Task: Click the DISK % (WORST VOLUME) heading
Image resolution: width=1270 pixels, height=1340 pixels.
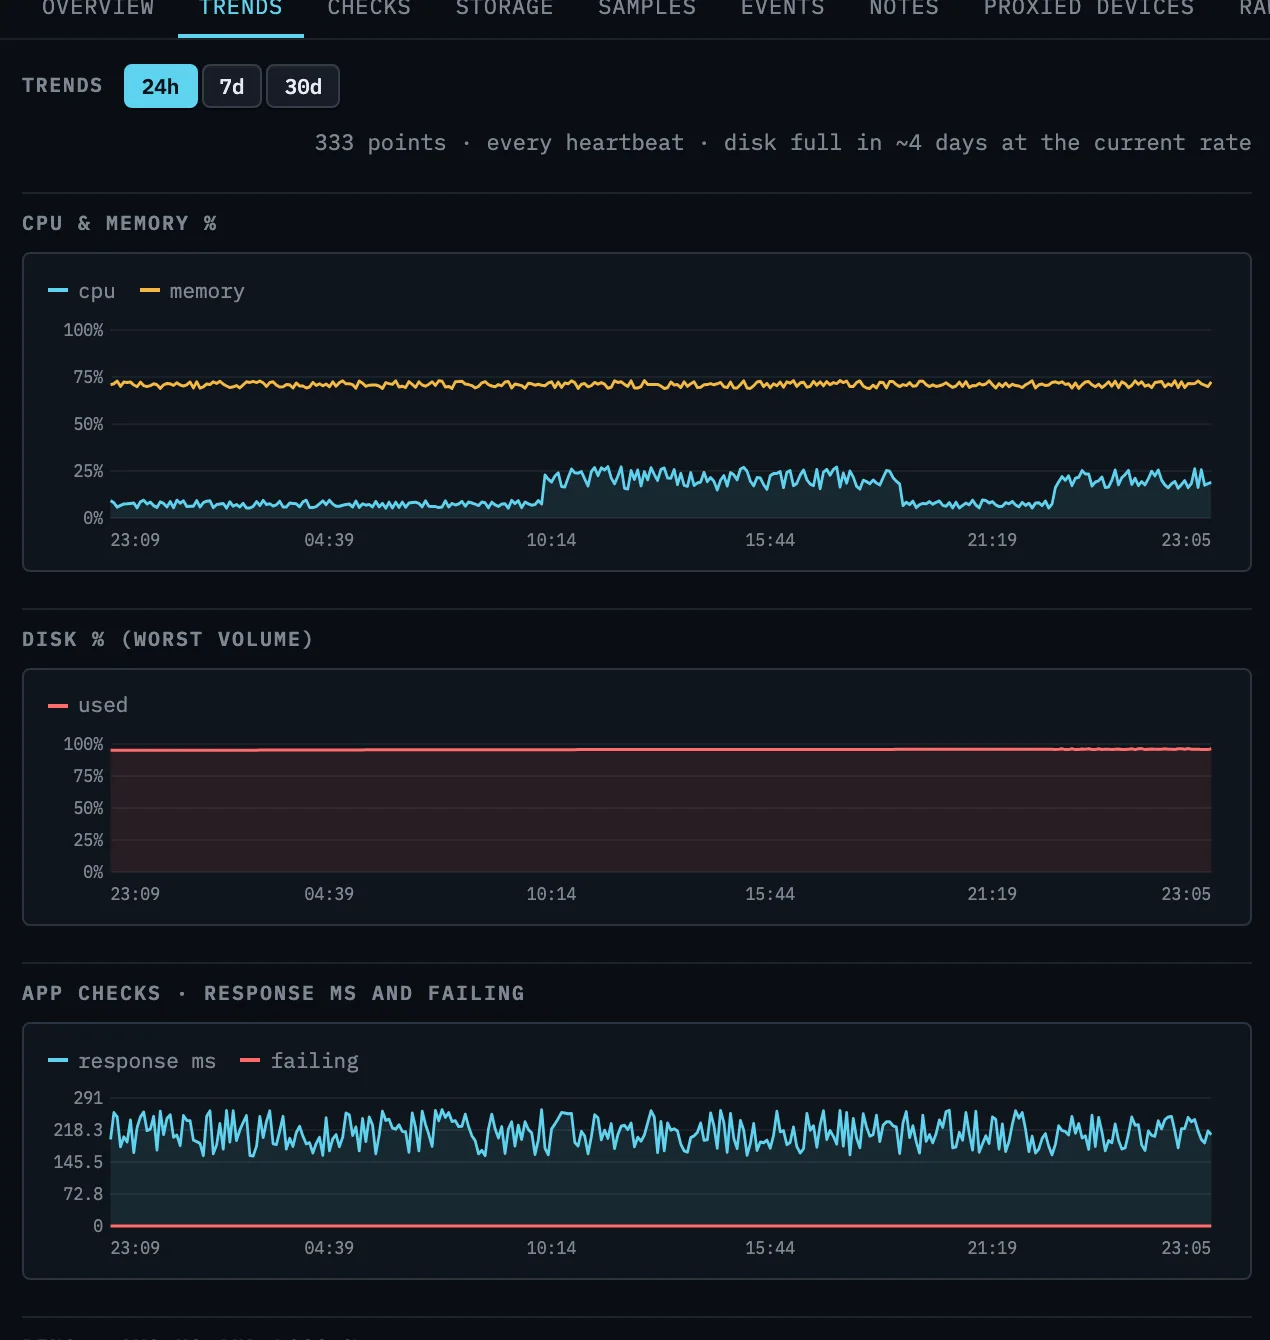Action: coord(167,639)
